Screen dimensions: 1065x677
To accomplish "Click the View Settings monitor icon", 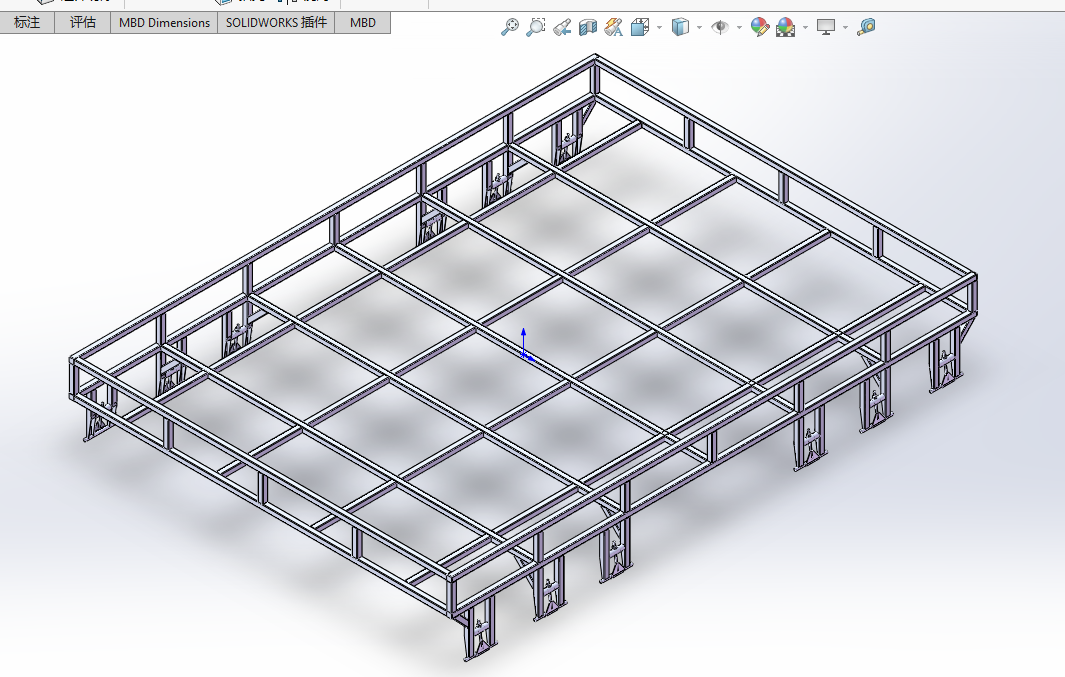I will pos(826,28).
